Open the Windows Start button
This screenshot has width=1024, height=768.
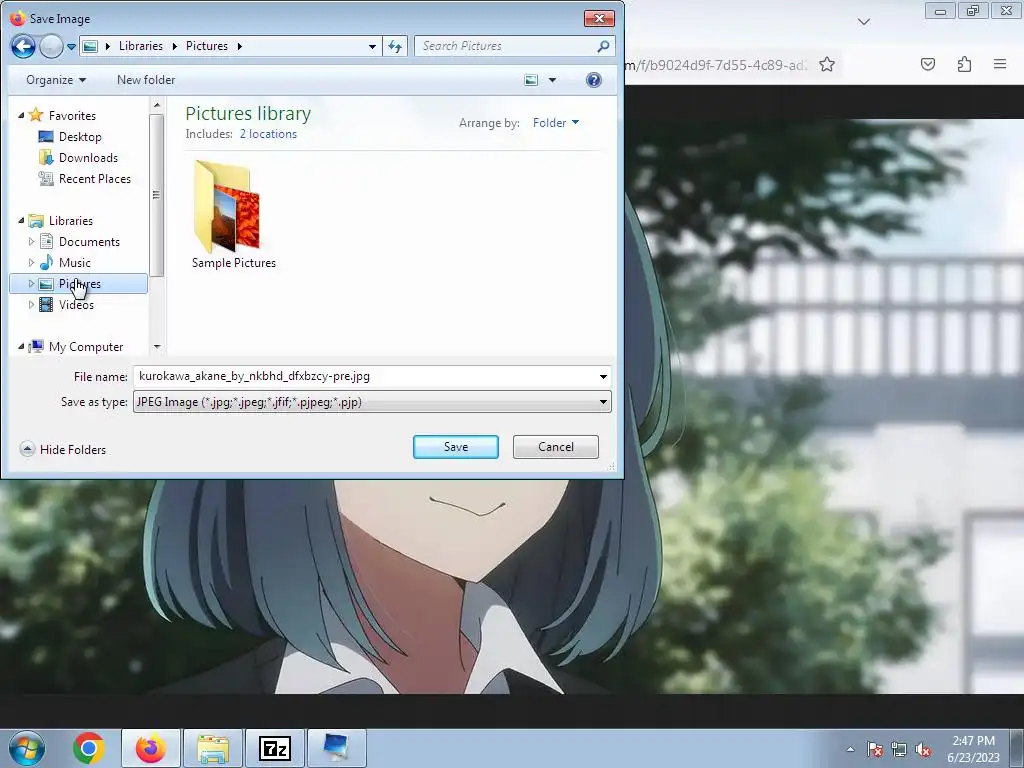click(x=27, y=748)
